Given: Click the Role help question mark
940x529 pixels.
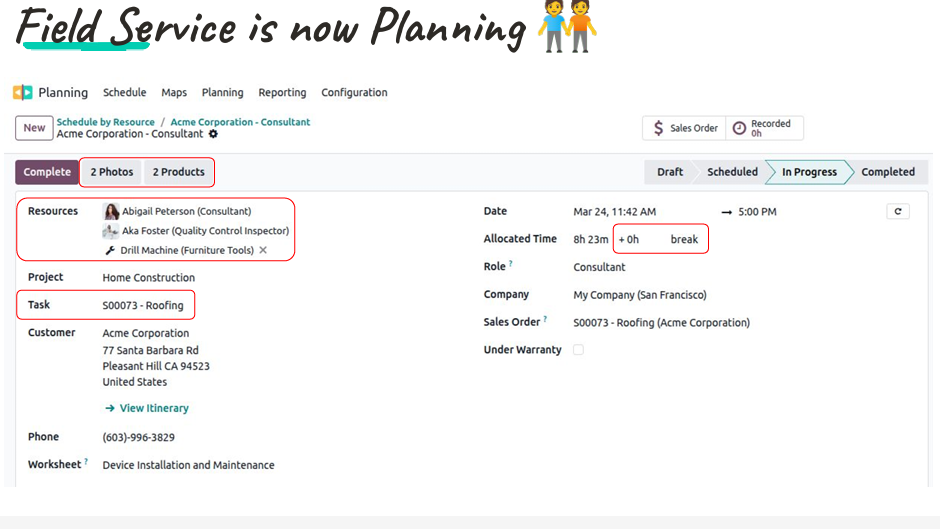Looking at the screenshot, I should (511, 263).
